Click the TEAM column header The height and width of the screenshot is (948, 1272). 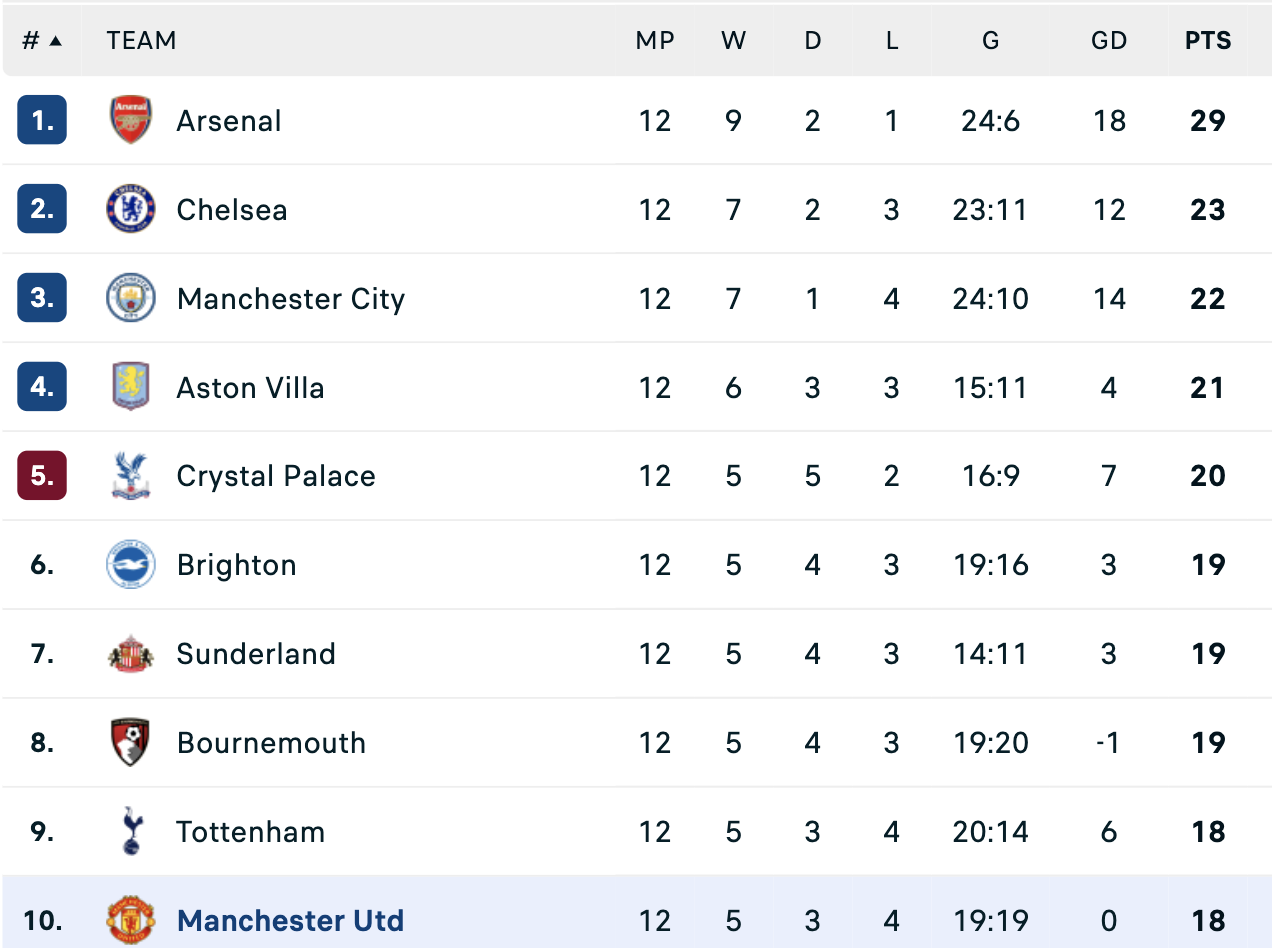tap(141, 40)
